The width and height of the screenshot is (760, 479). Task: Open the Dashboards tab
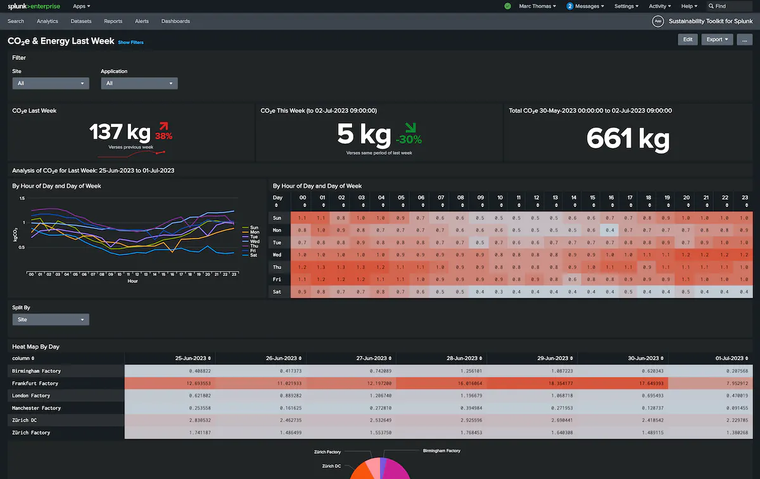coord(175,21)
